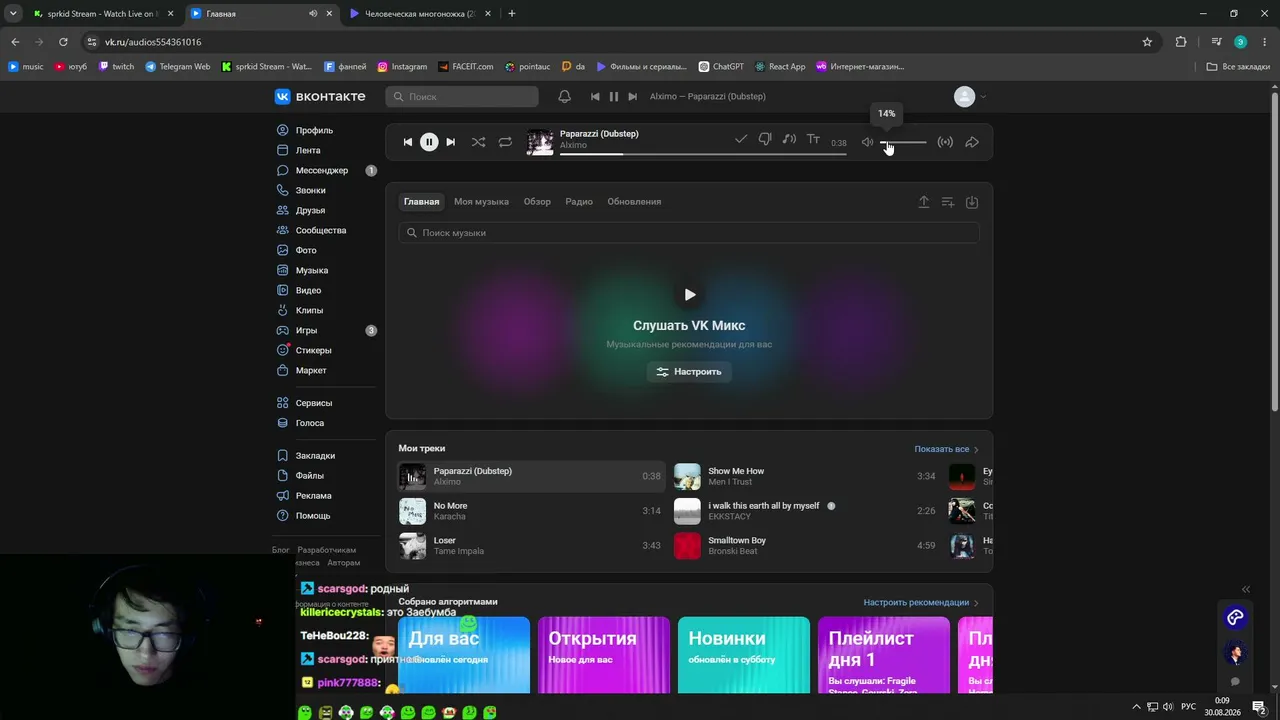The image size is (1280, 720).
Task: Seek on the track progress bar
Action: [703, 154]
